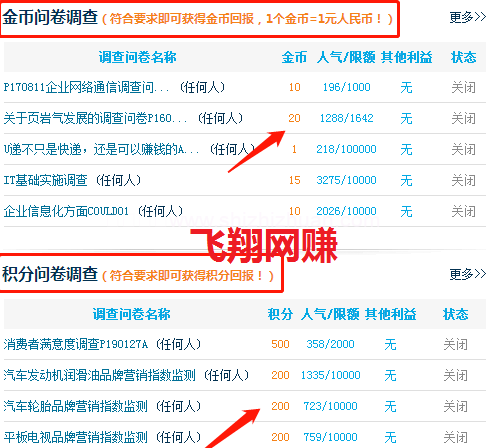Viewport: 488px width, 448px height.
Task: Click 积分 column header
Action: click(x=280, y=314)
